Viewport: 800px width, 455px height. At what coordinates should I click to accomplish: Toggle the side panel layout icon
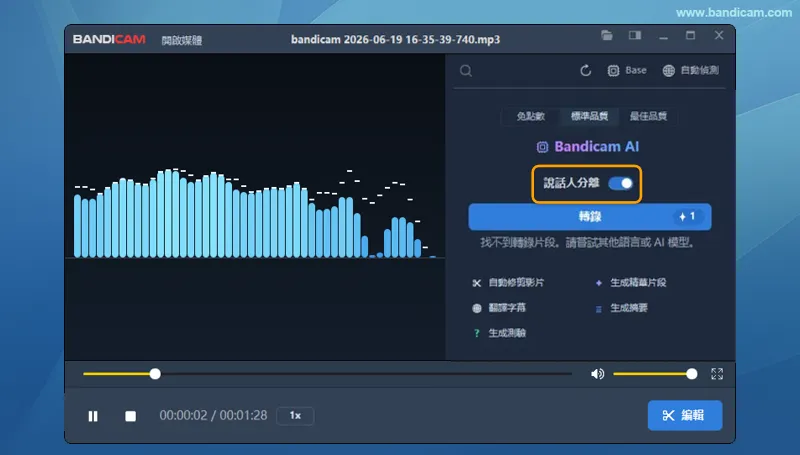point(635,35)
